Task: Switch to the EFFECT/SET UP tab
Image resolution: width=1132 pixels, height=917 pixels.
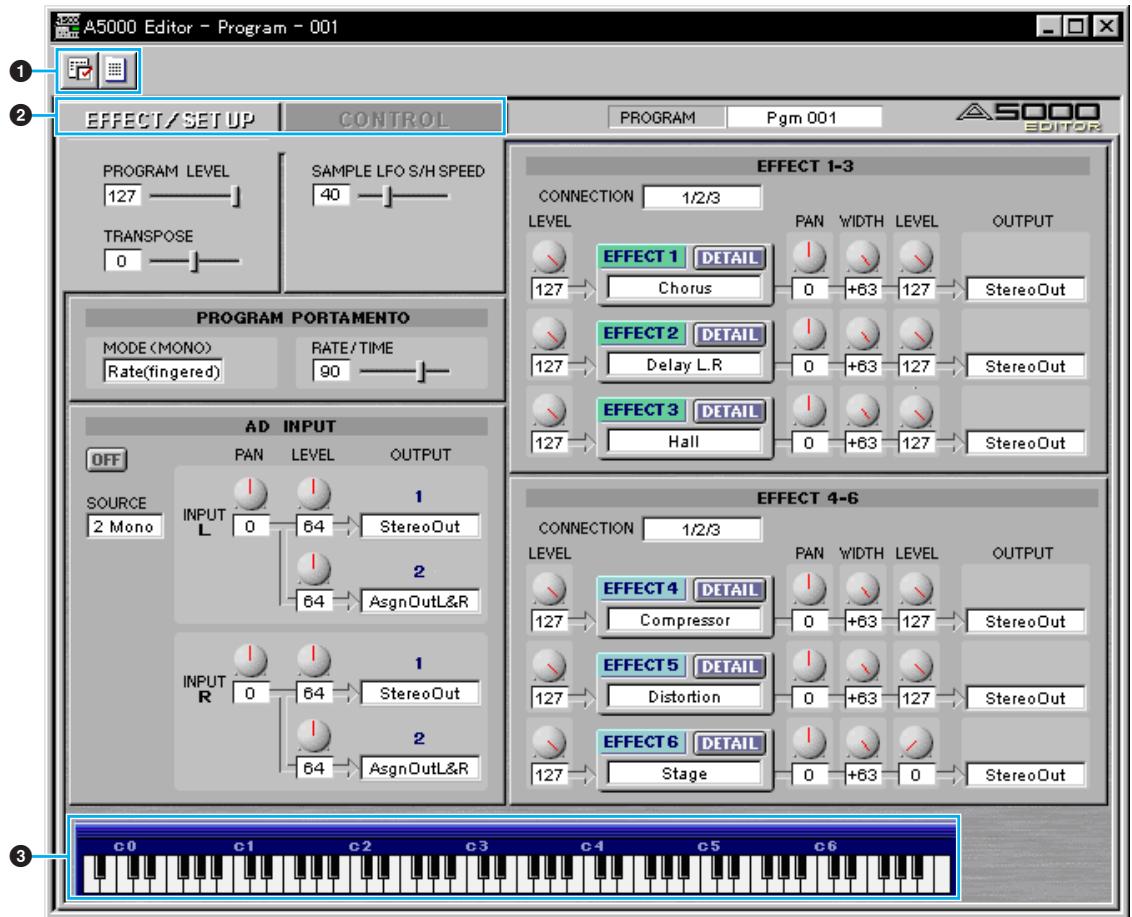Action: [x=169, y=118]
